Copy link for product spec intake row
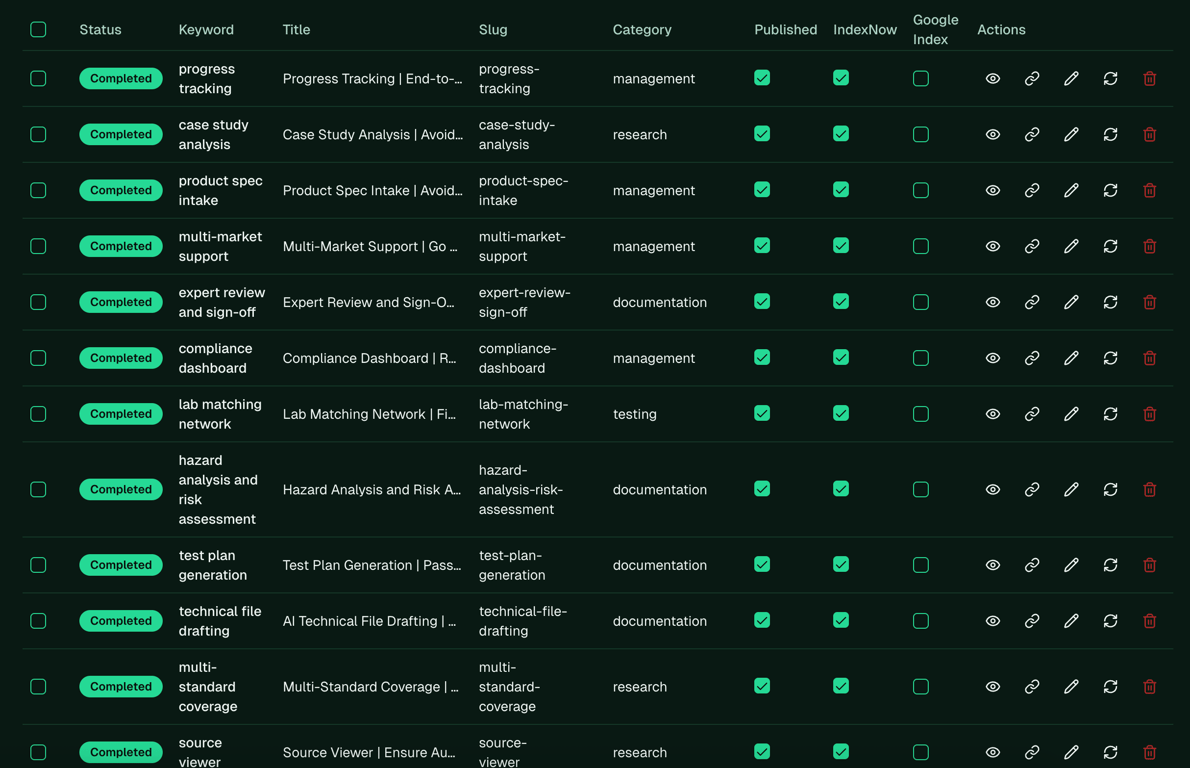1190x768 pixels. click(1031, 190)
